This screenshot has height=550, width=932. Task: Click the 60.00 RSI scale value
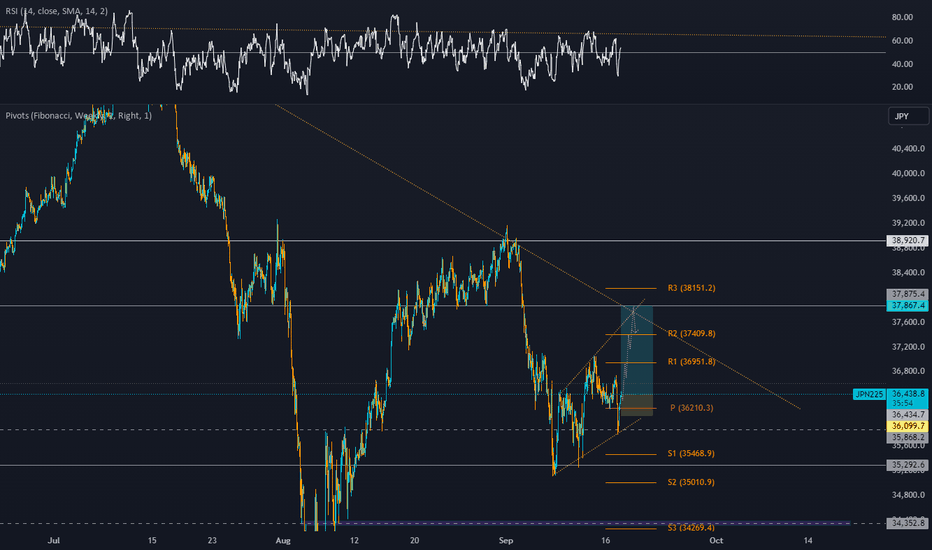click(902, 40)
